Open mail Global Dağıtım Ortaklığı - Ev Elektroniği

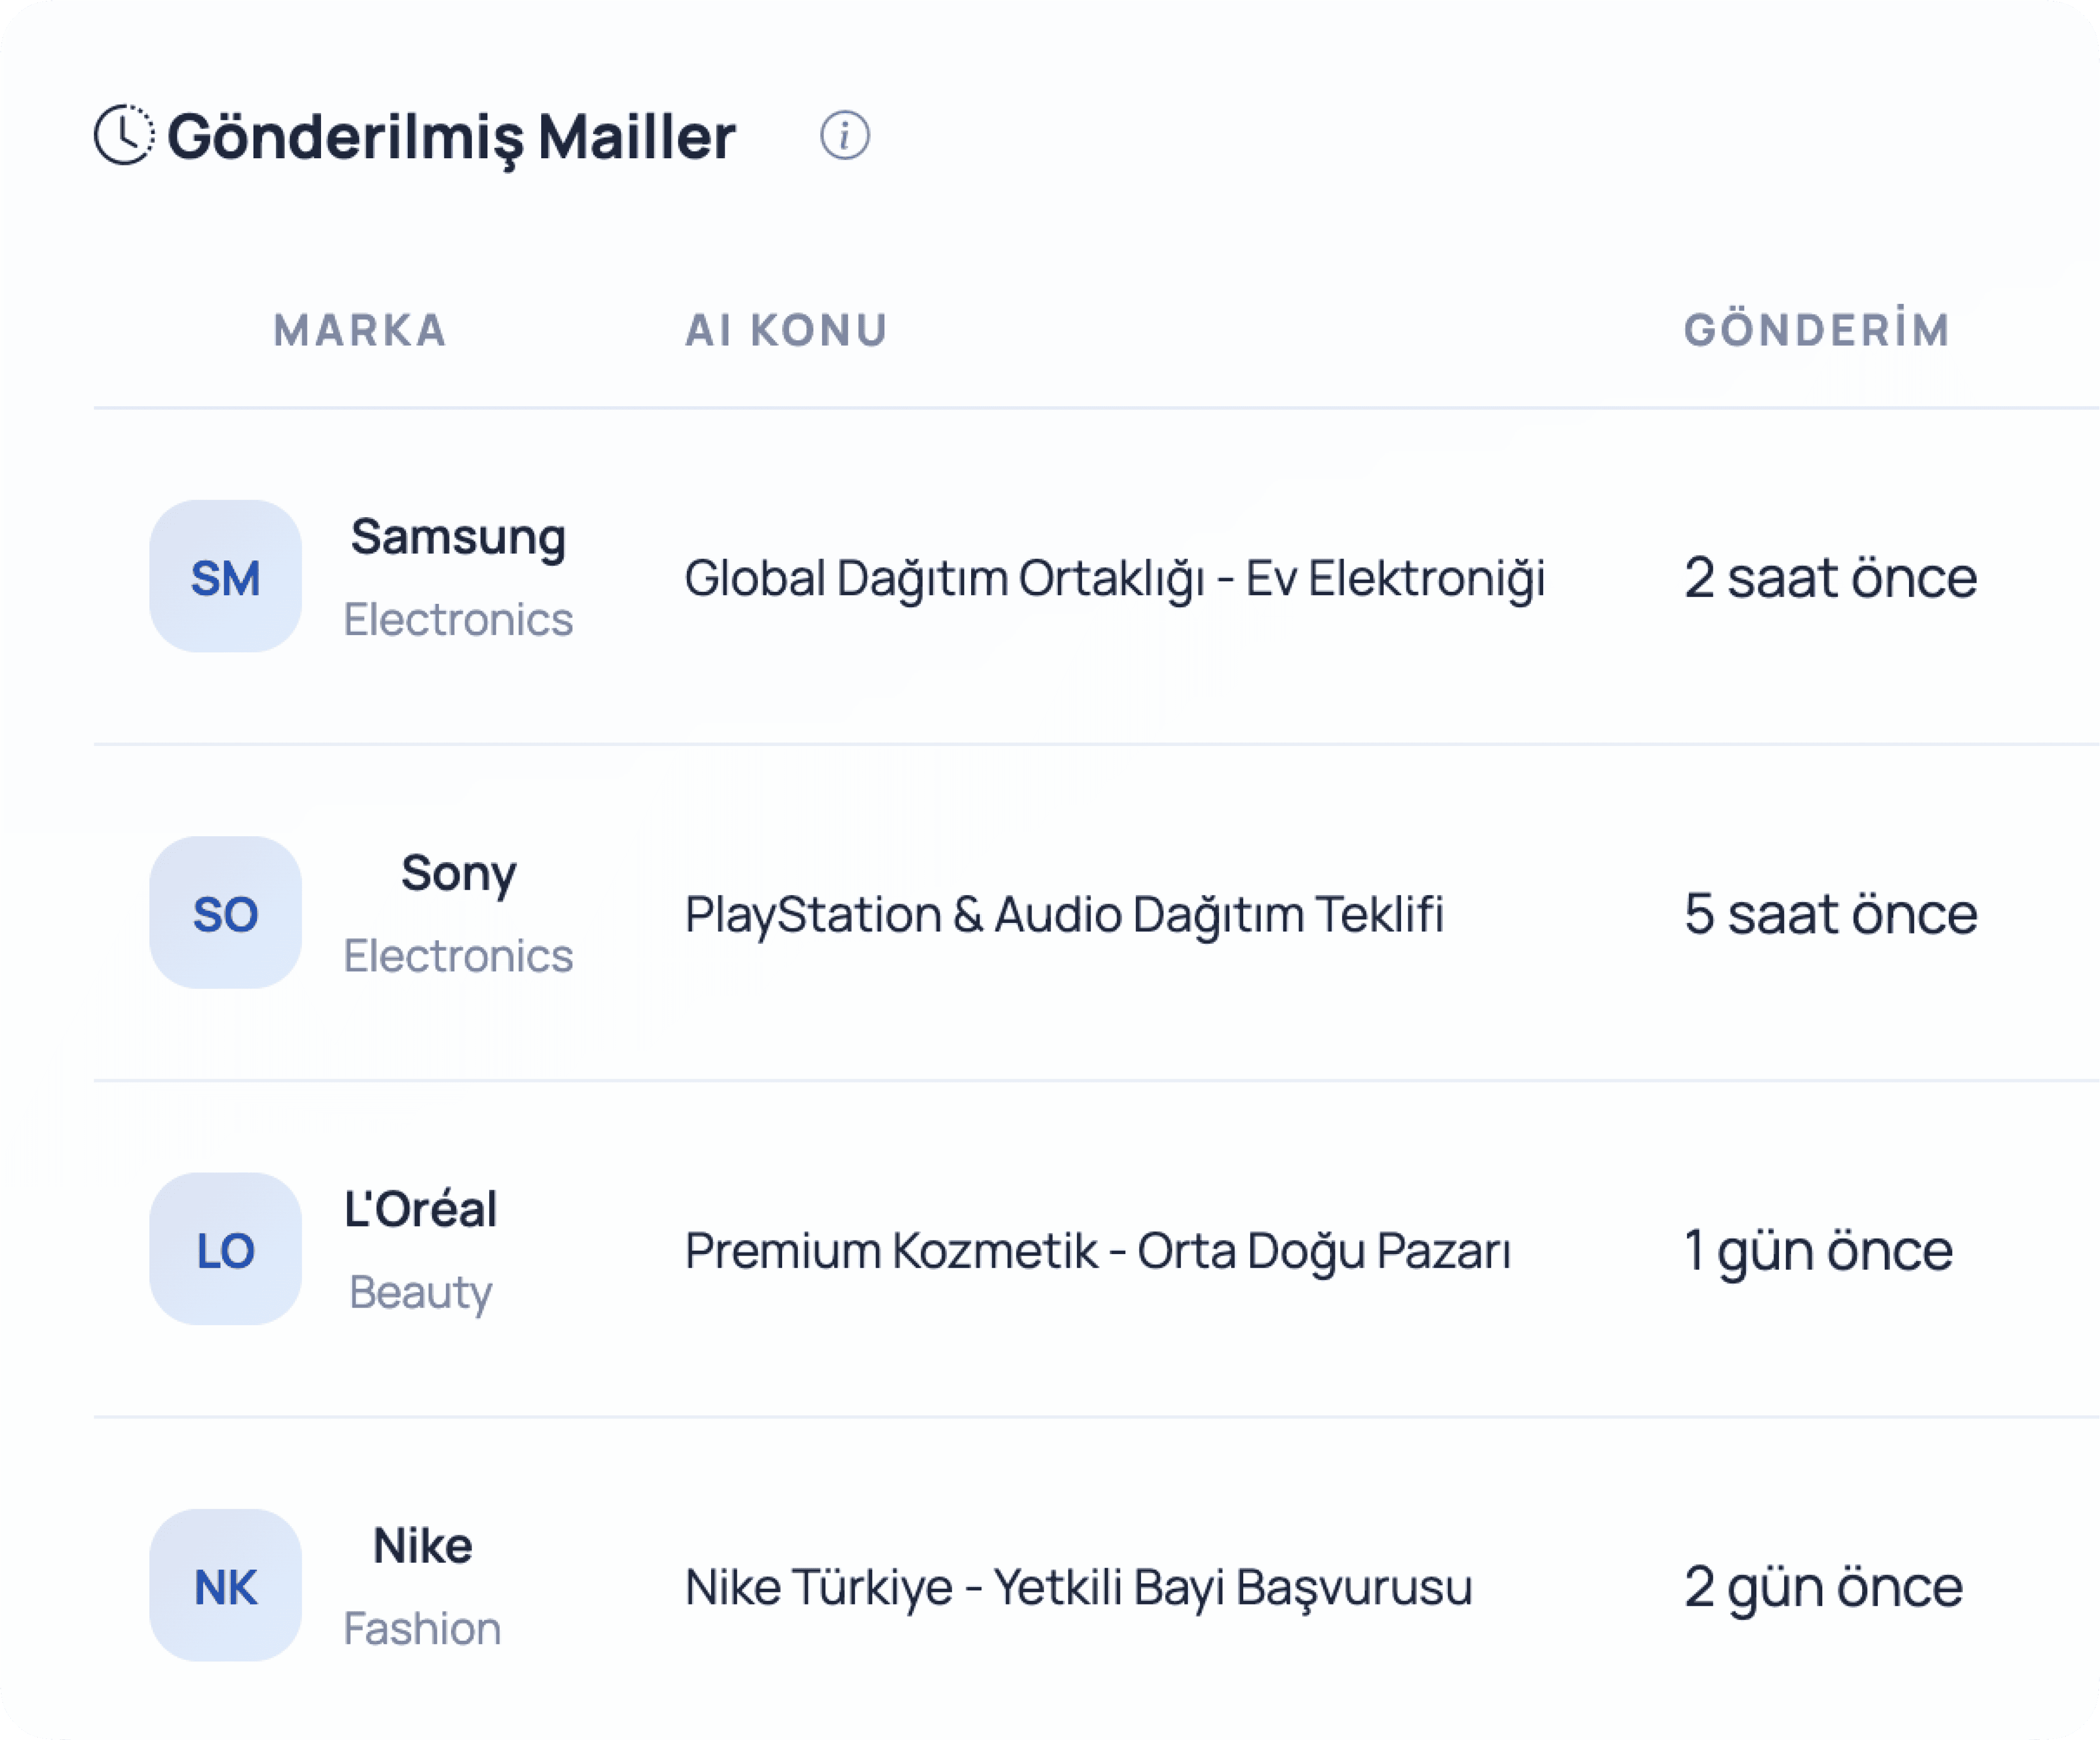click(1115, 578)
